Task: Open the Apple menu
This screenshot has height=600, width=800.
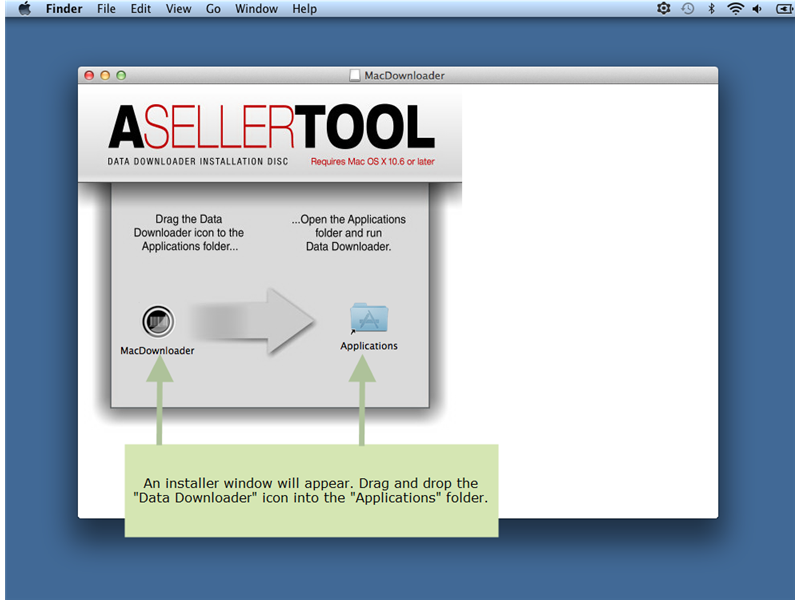Action: coord(24,9)
